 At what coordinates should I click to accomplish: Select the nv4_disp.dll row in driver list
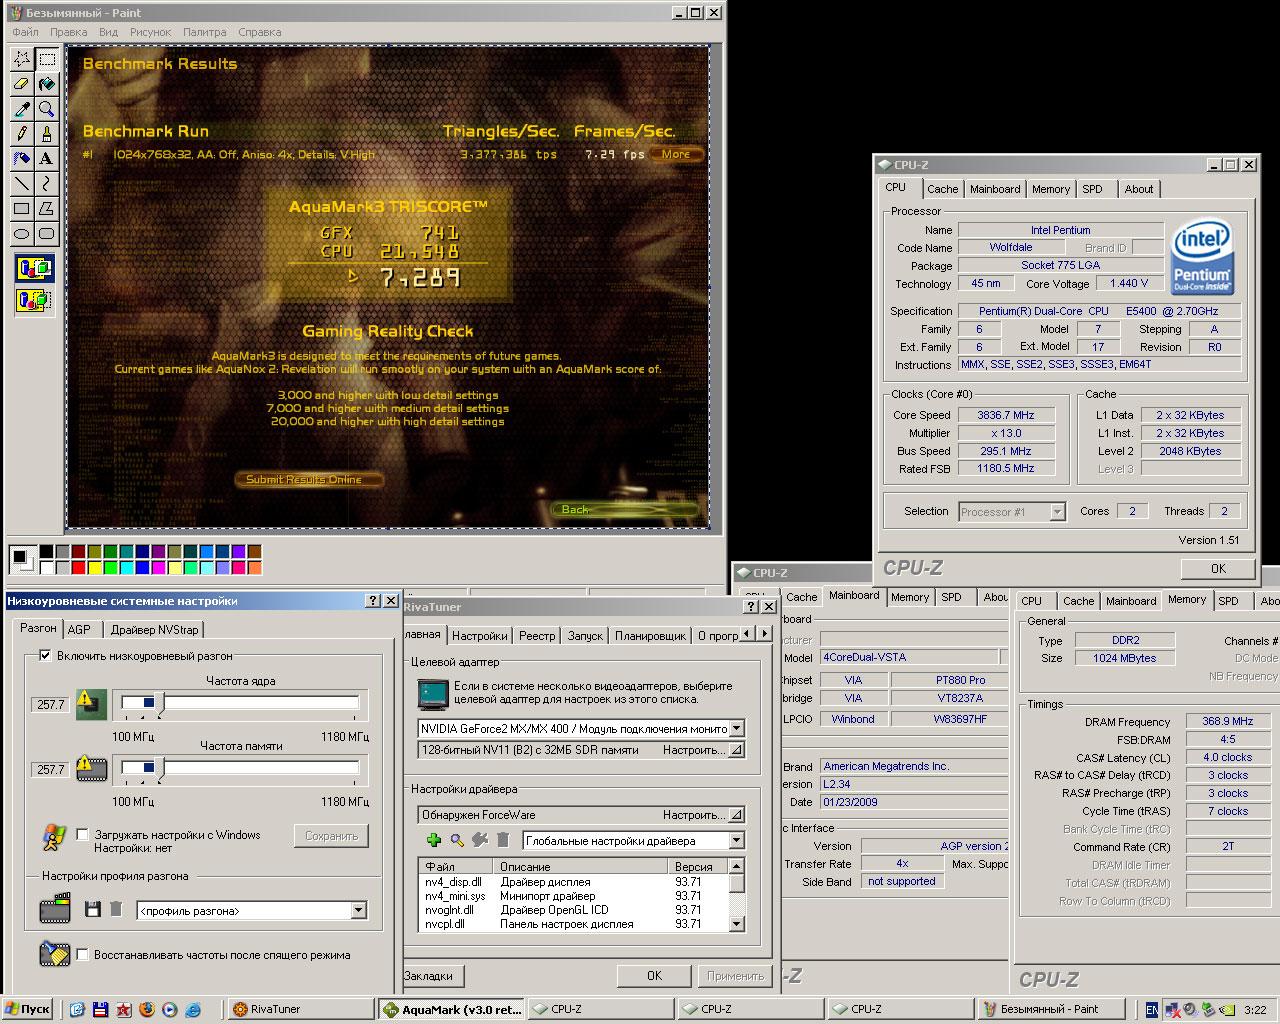click(573, 882)
